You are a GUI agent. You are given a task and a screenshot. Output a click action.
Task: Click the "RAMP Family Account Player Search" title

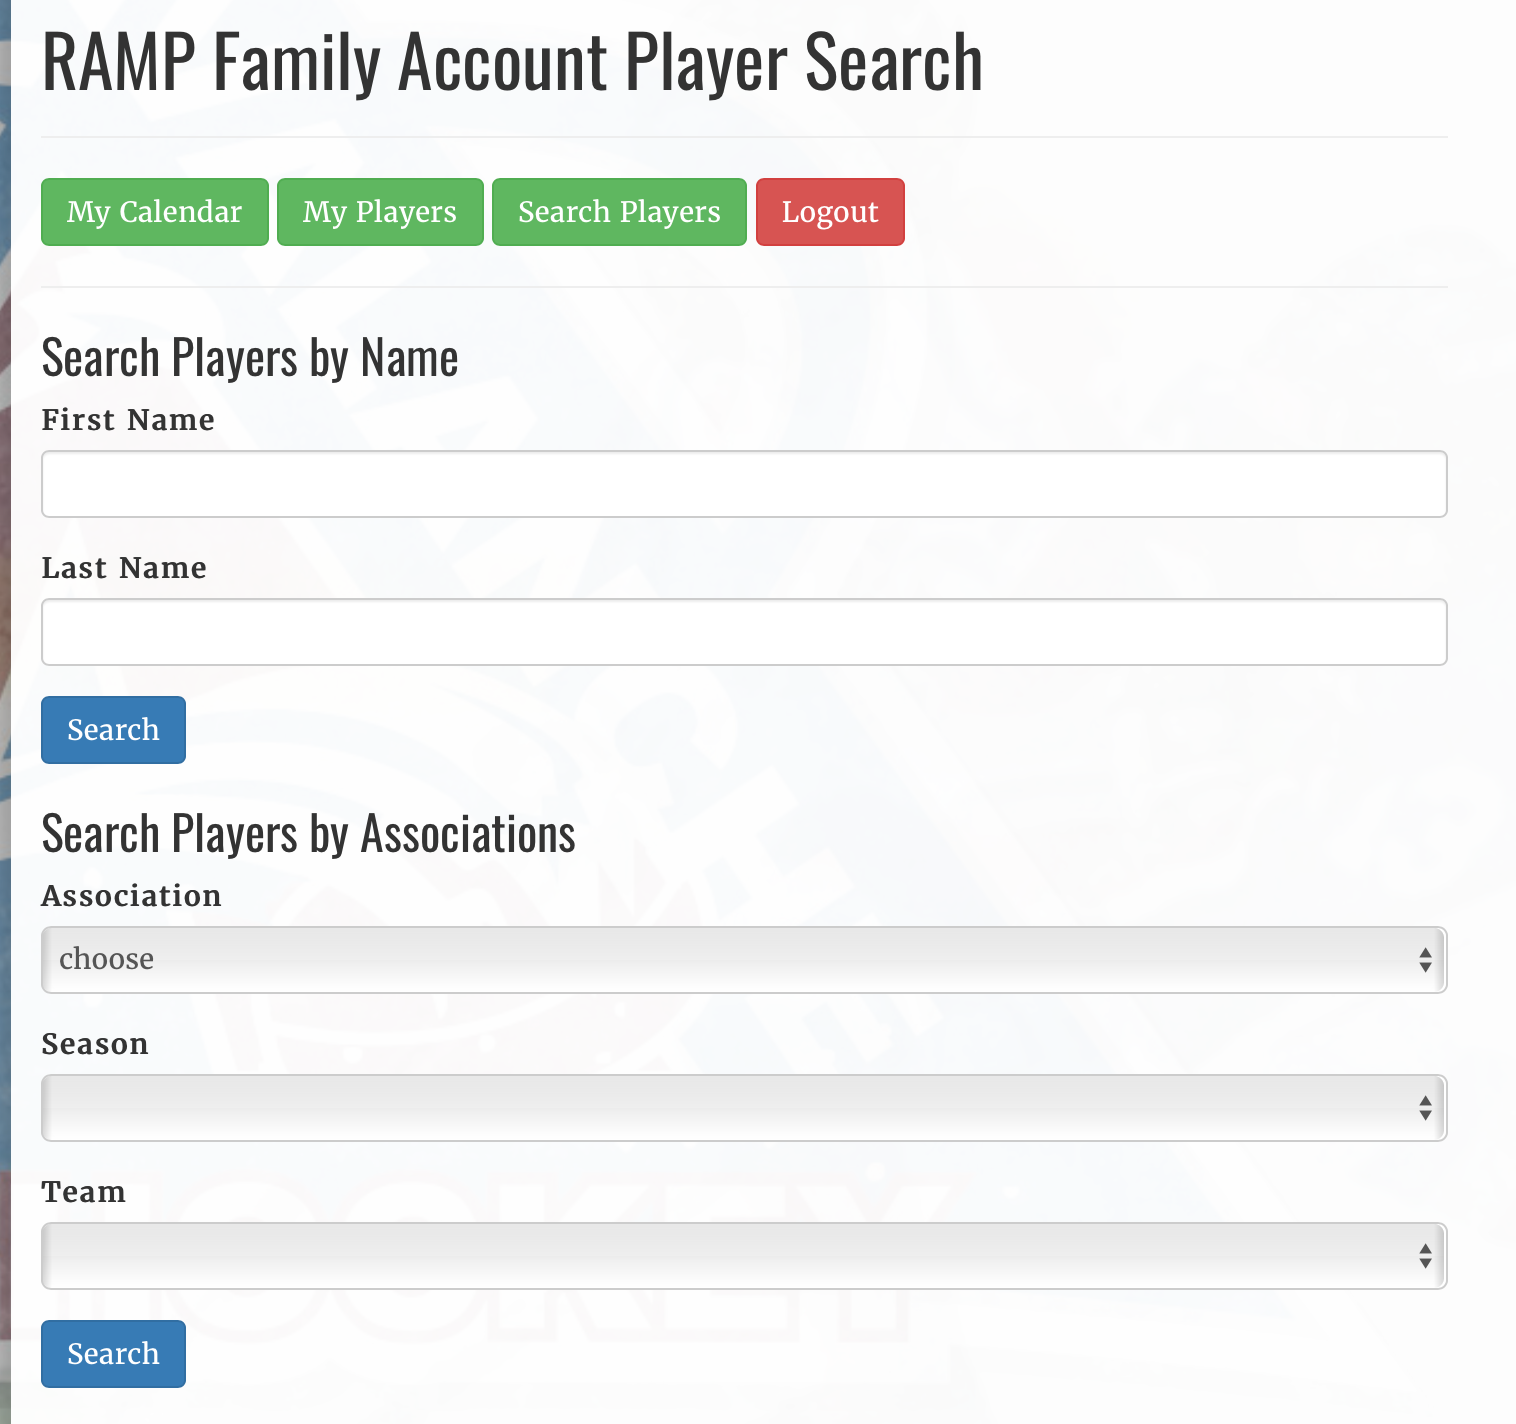512,62
